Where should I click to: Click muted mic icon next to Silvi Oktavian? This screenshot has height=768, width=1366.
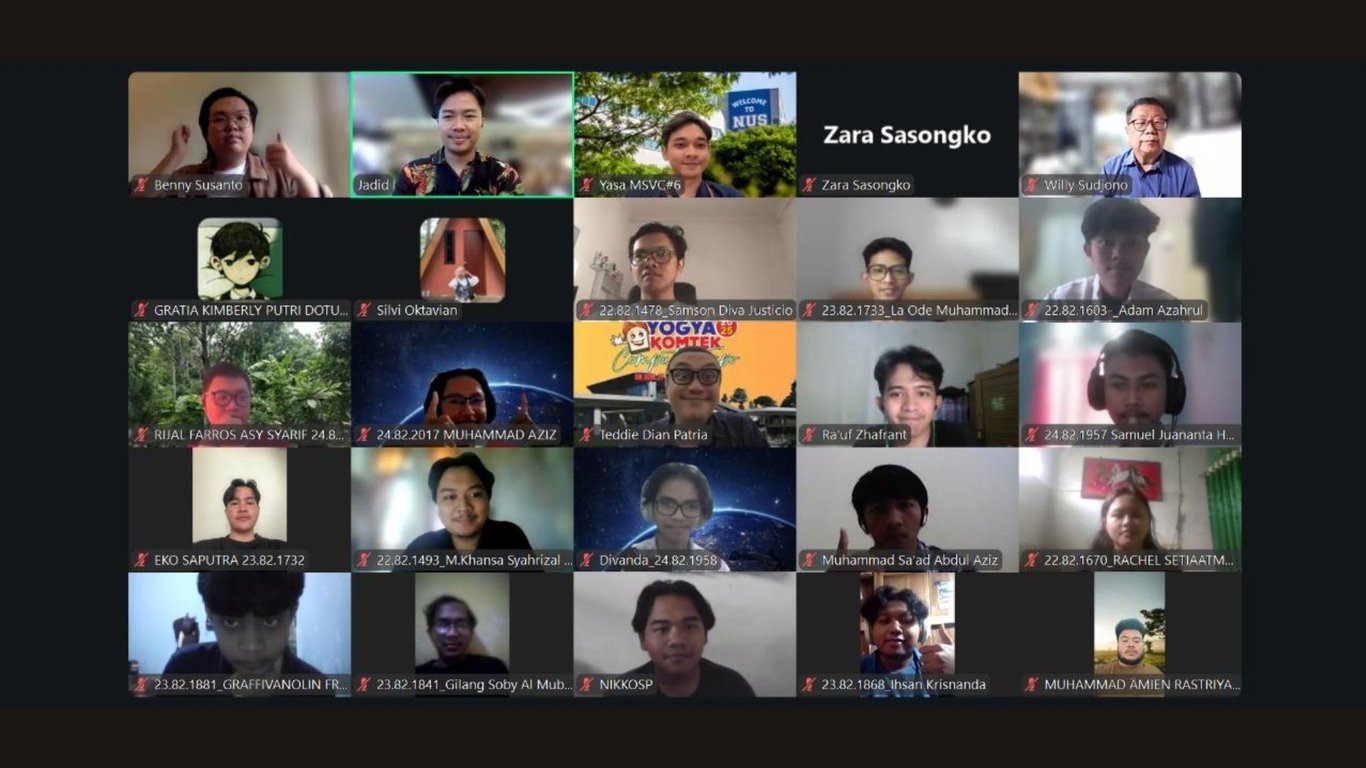(365, 310)
